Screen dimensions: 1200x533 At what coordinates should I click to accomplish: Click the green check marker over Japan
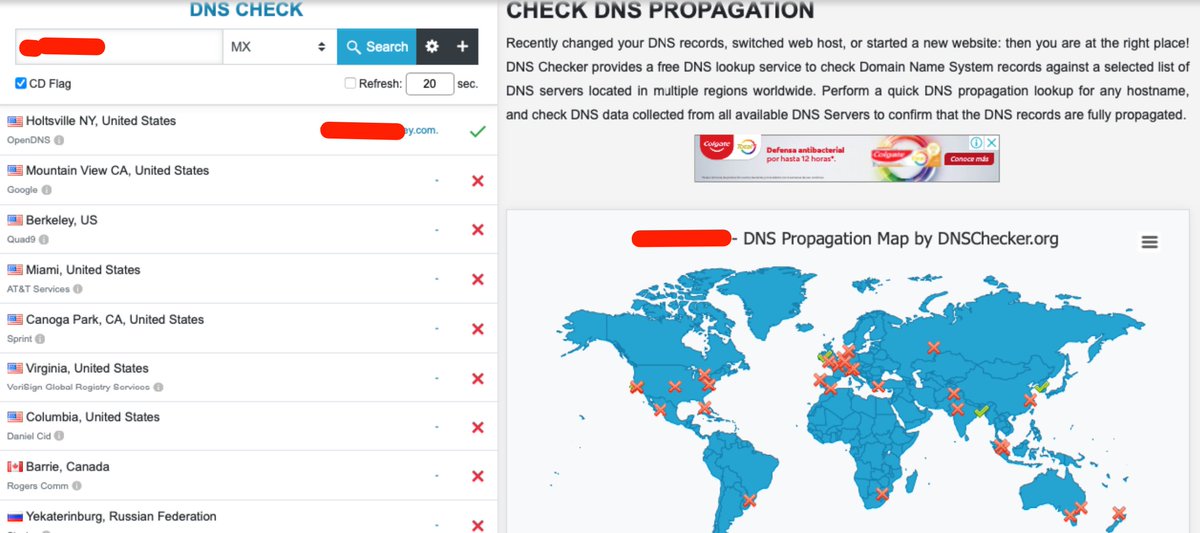(1041, 387)
